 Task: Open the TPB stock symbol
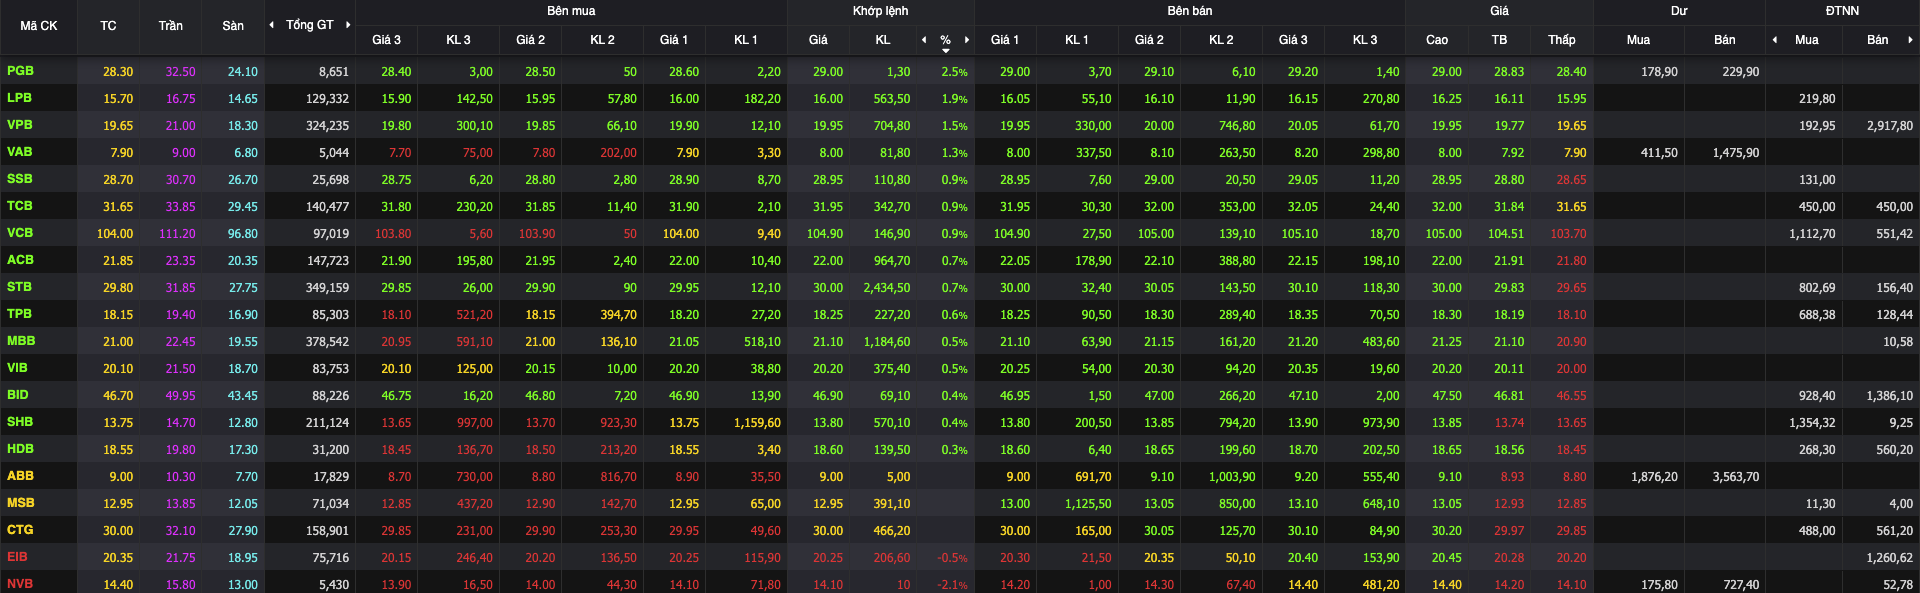pyautogui.click(x=19, y=314)
